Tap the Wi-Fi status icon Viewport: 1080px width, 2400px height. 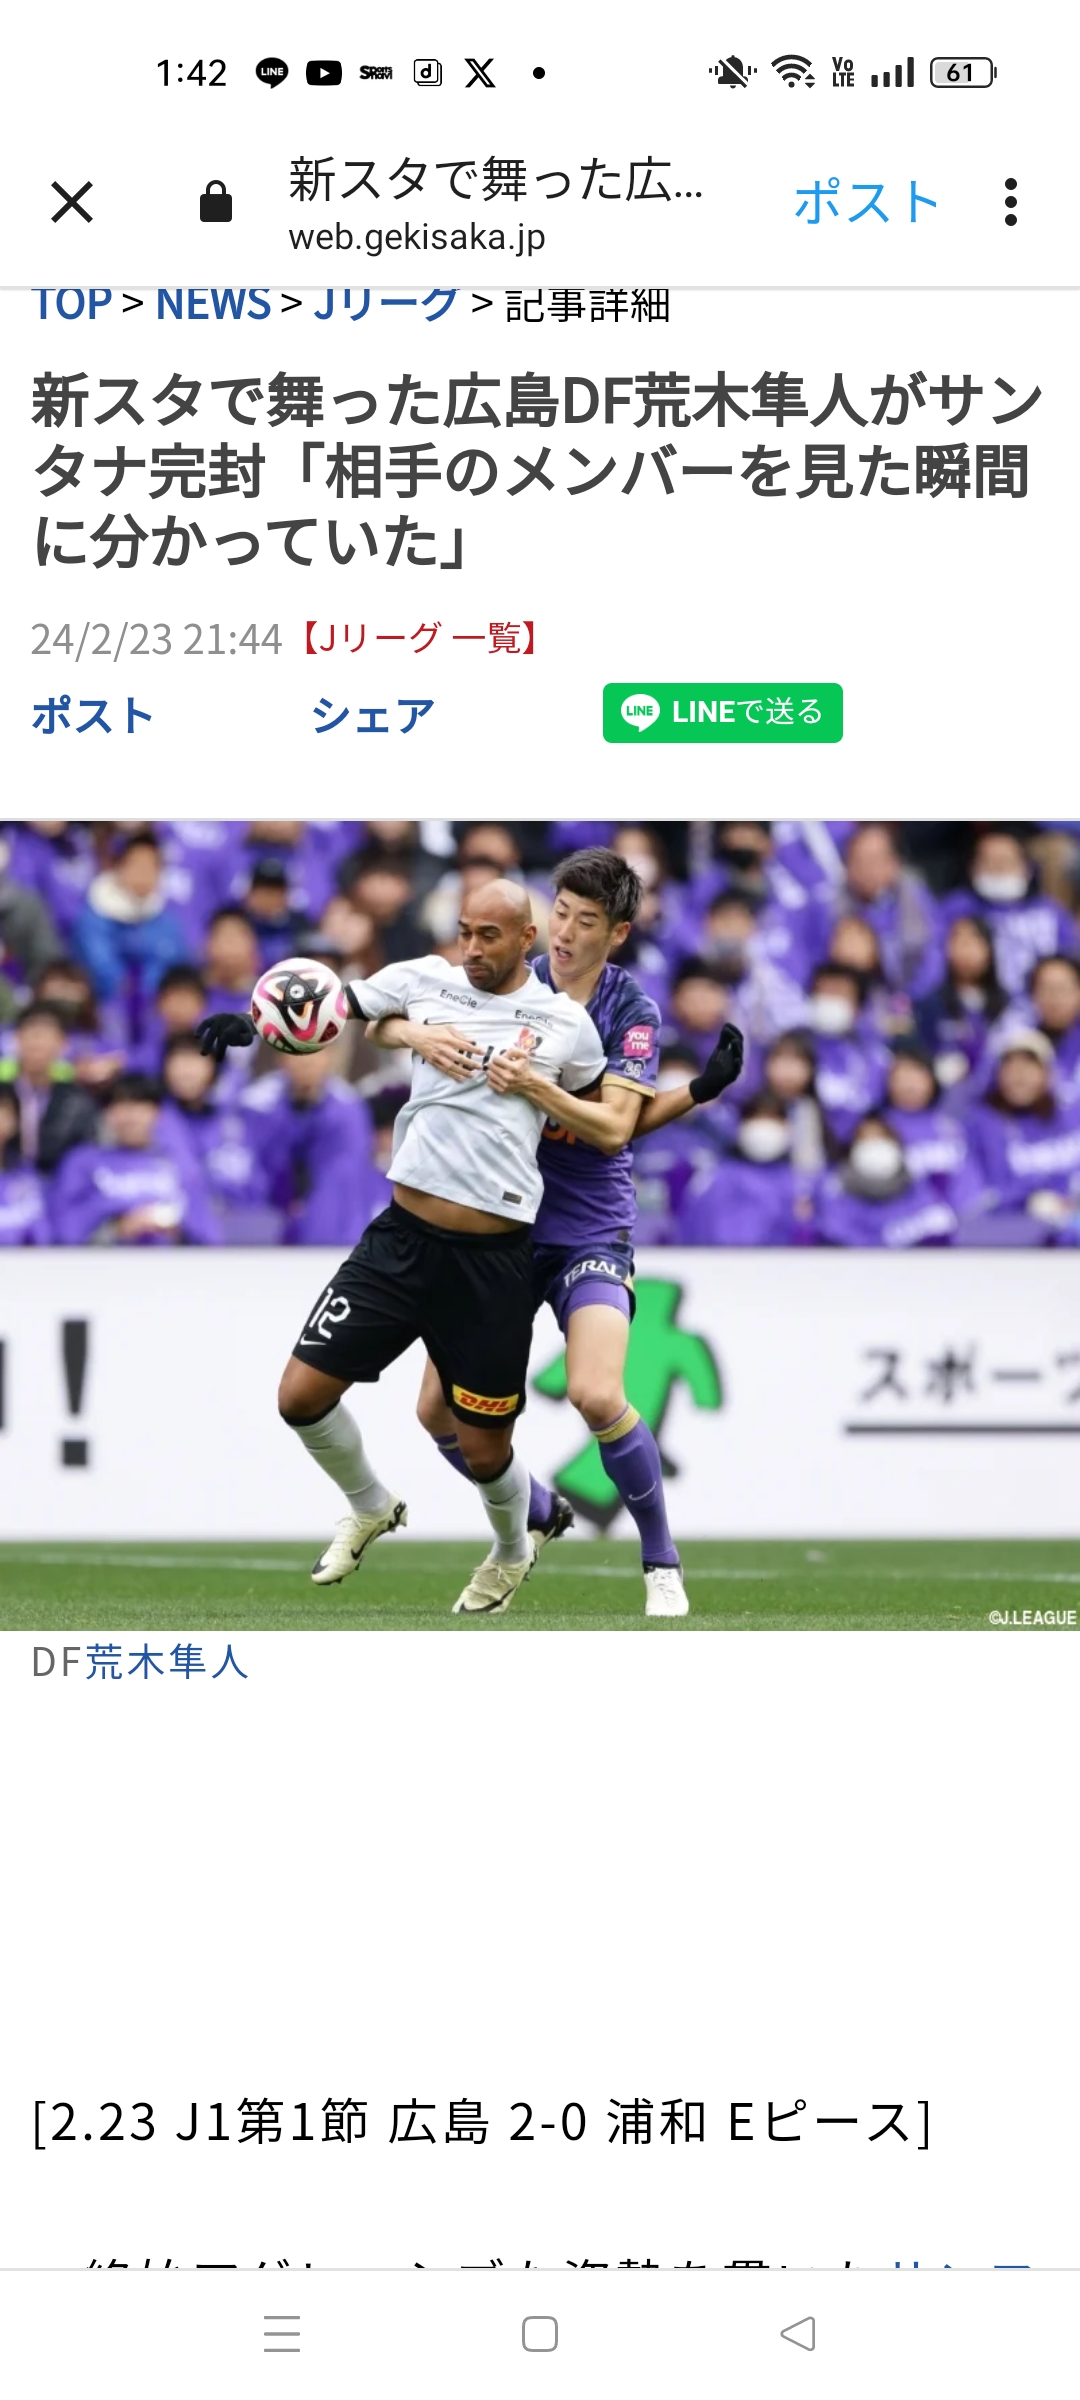pos(793,73)
